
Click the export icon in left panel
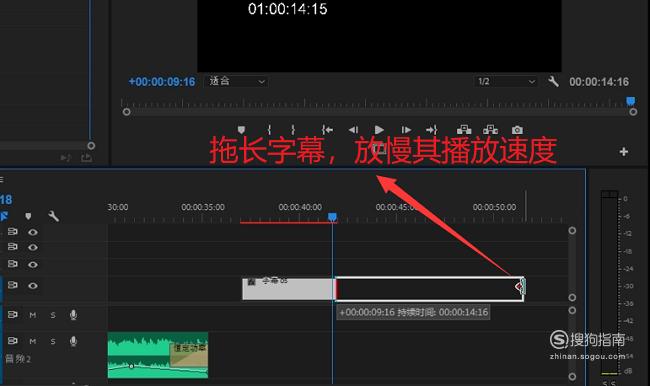(x=87, y=158)
